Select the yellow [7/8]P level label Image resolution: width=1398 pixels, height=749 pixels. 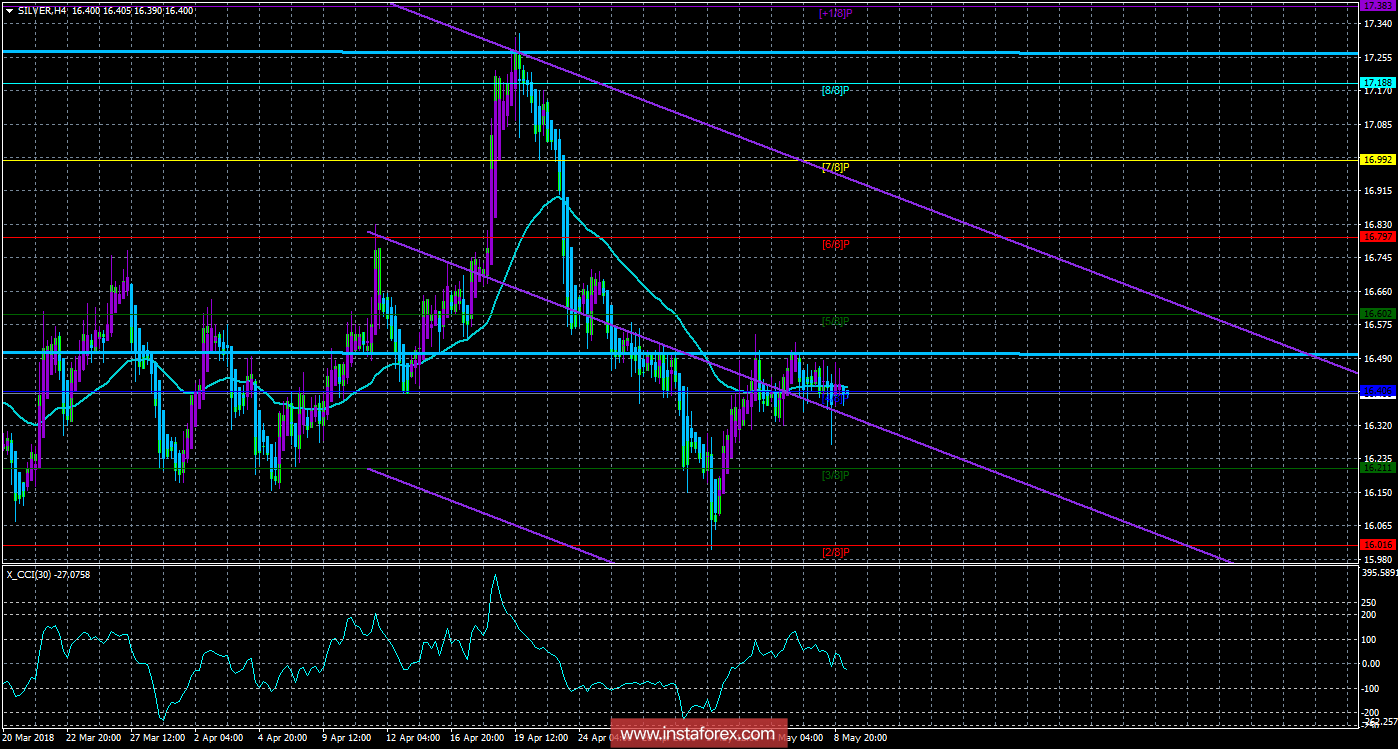click(834, 167)
